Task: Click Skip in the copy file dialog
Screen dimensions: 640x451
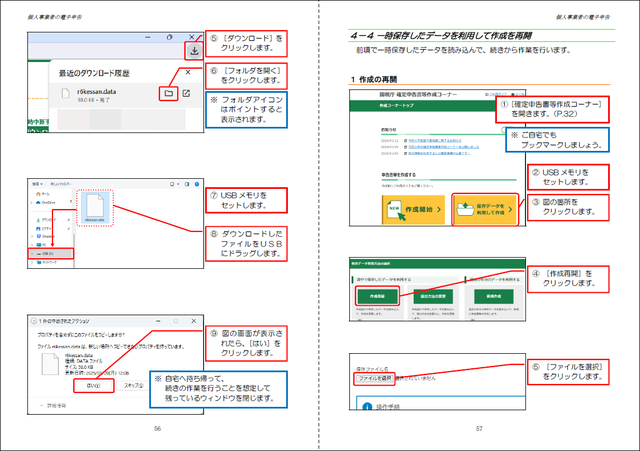Action: [133, 386]
